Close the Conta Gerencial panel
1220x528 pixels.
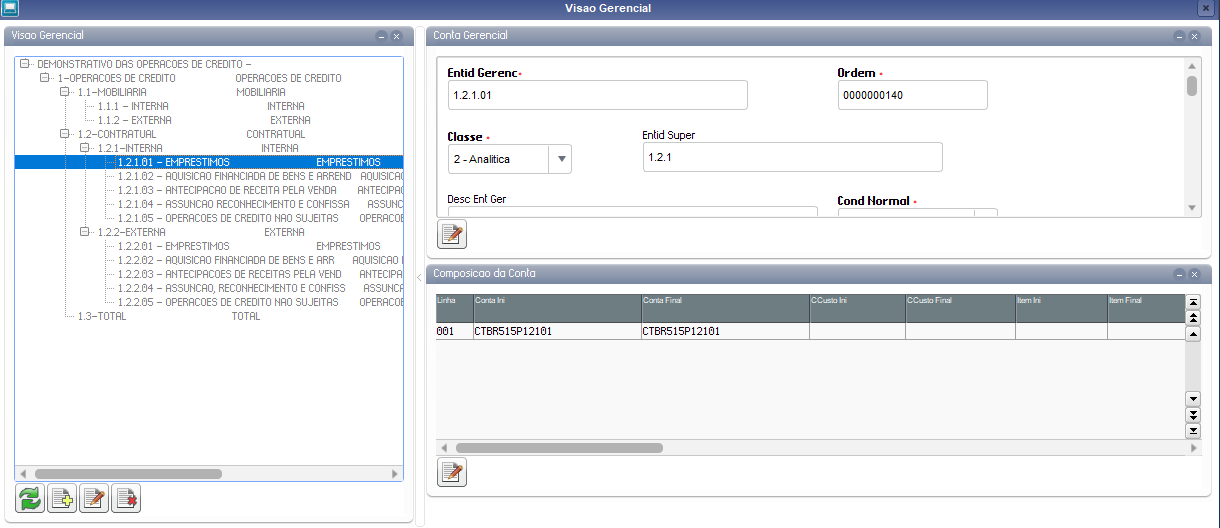coord(1194,36)
